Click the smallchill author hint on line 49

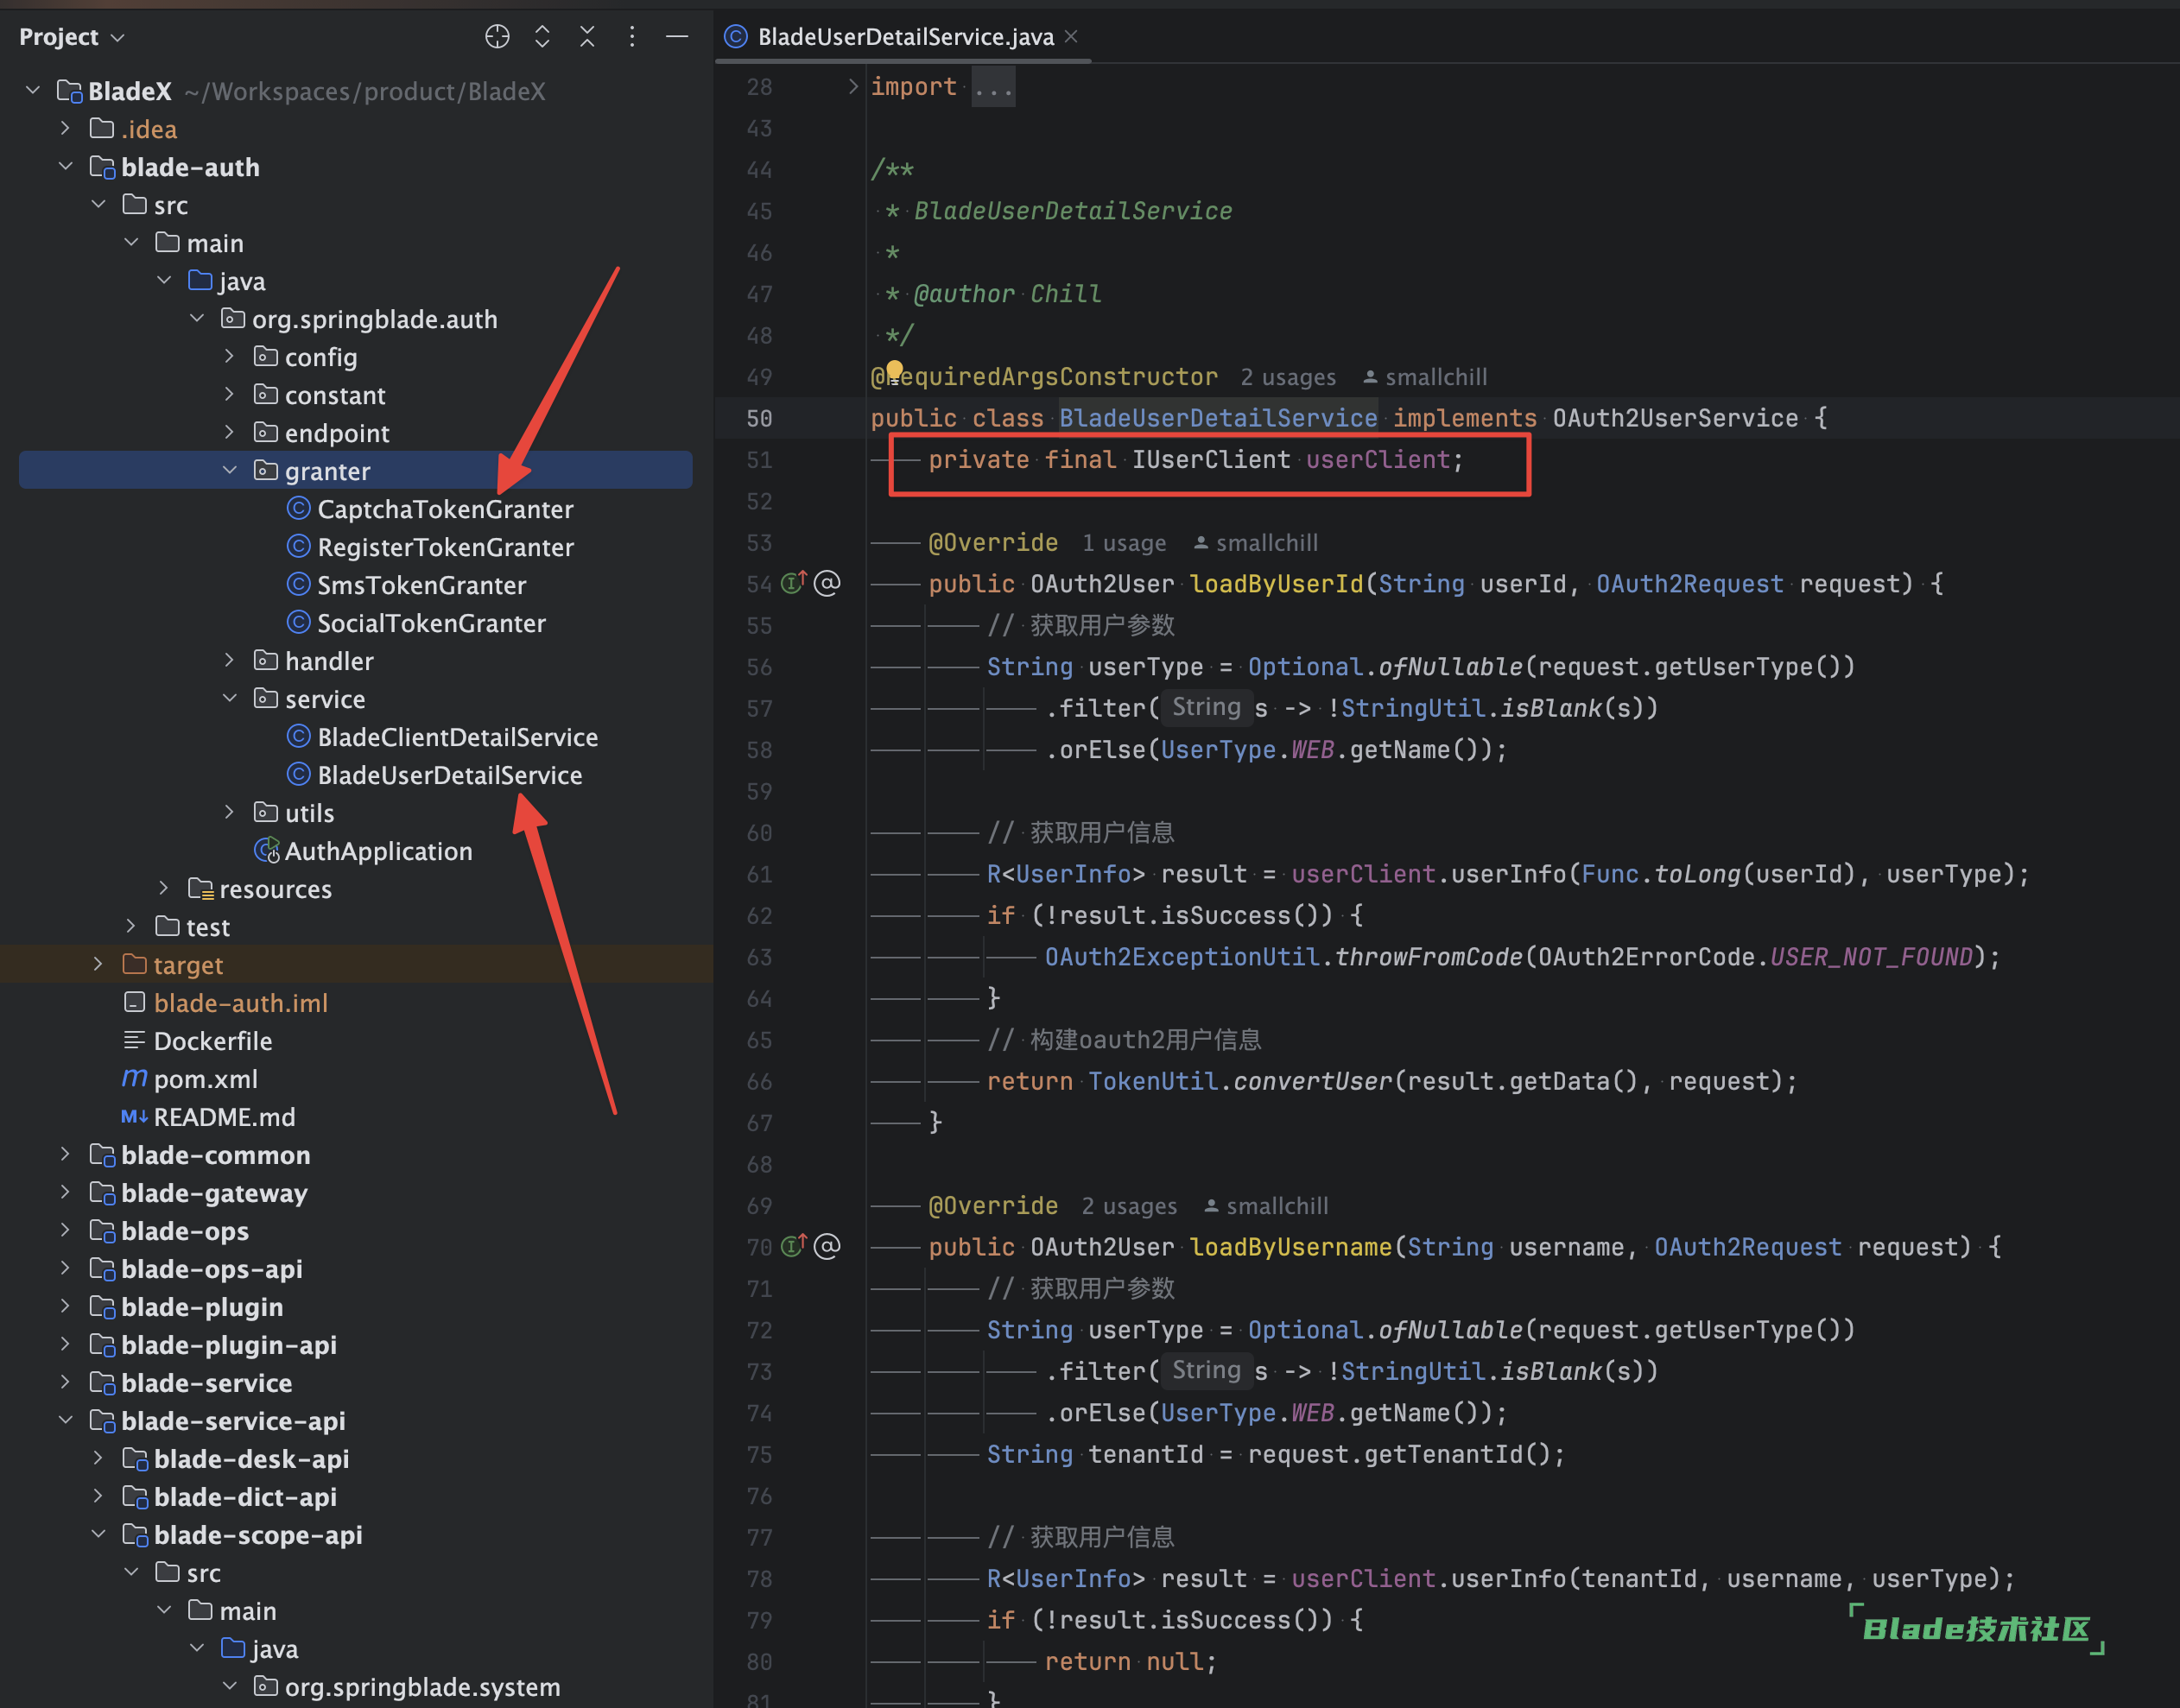coord(1425,377)
